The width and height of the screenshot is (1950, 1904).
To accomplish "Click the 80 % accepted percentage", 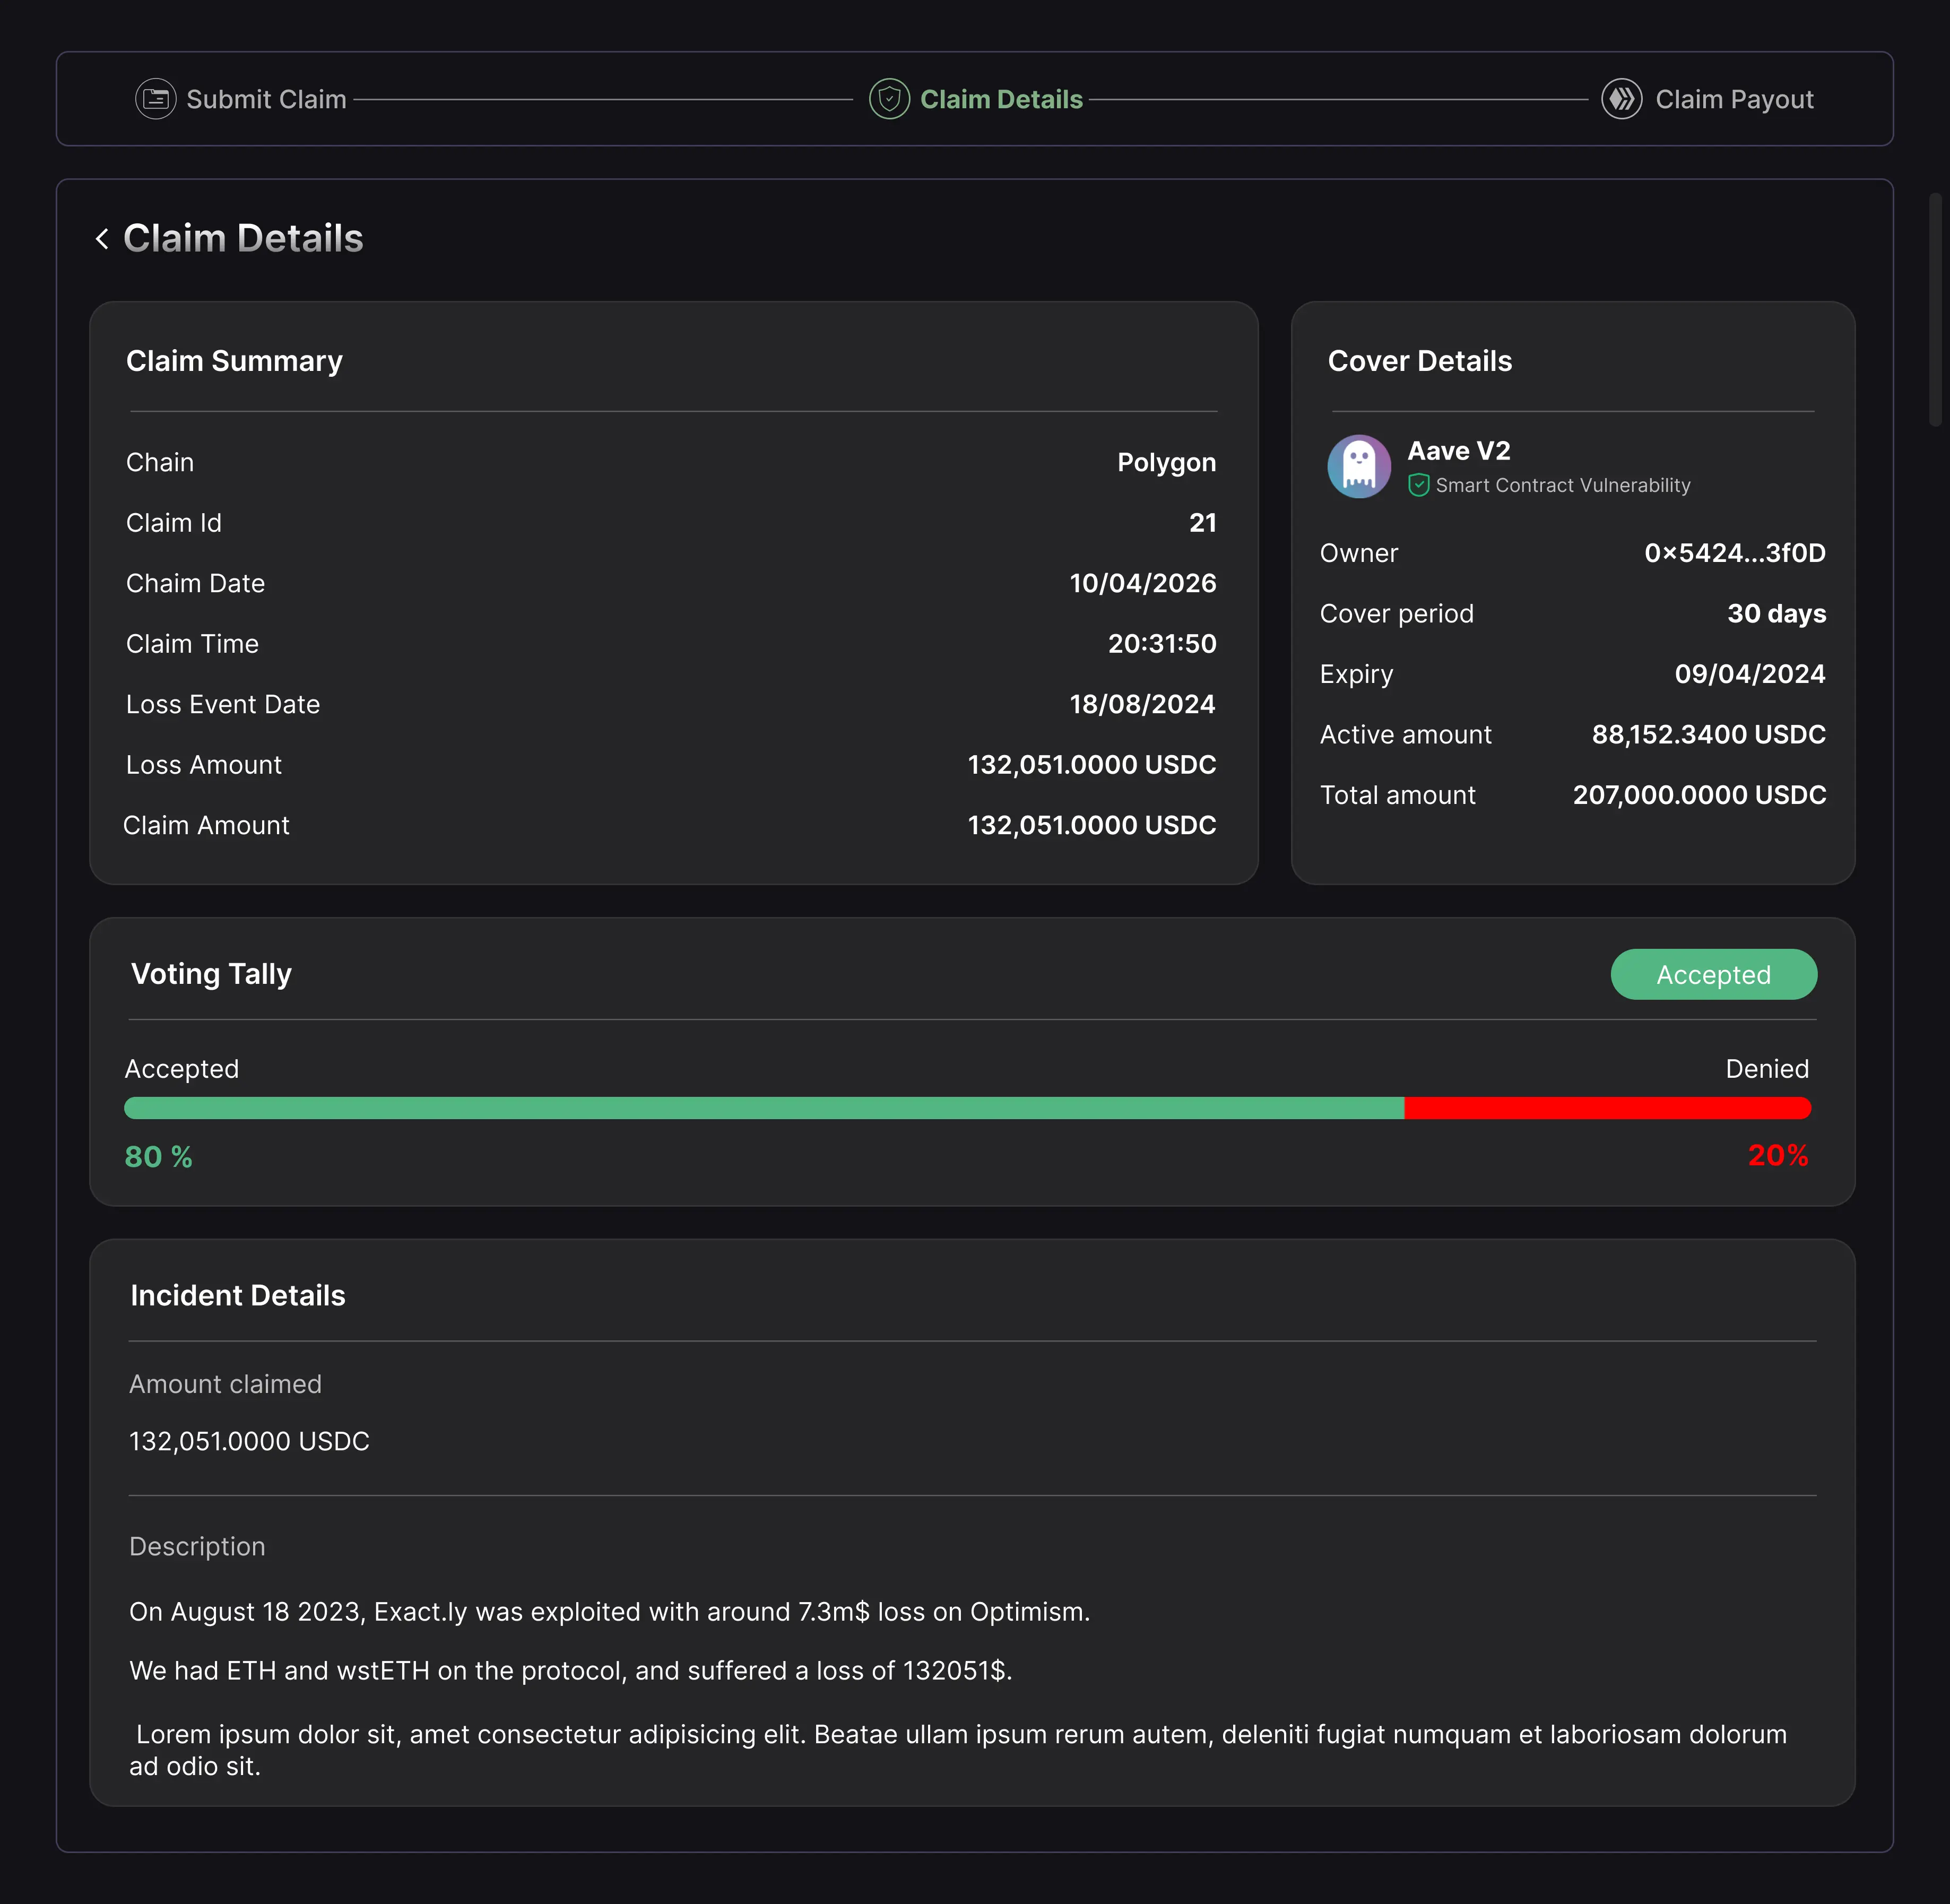I will (x=158, y=1157).
